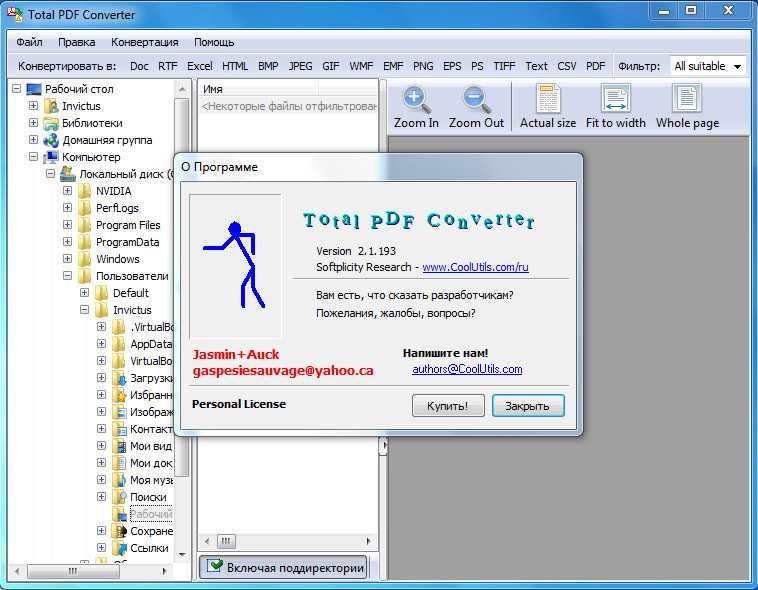Convert to GIF format
Screen dimensions: 758x590
(x=331, y=66)
